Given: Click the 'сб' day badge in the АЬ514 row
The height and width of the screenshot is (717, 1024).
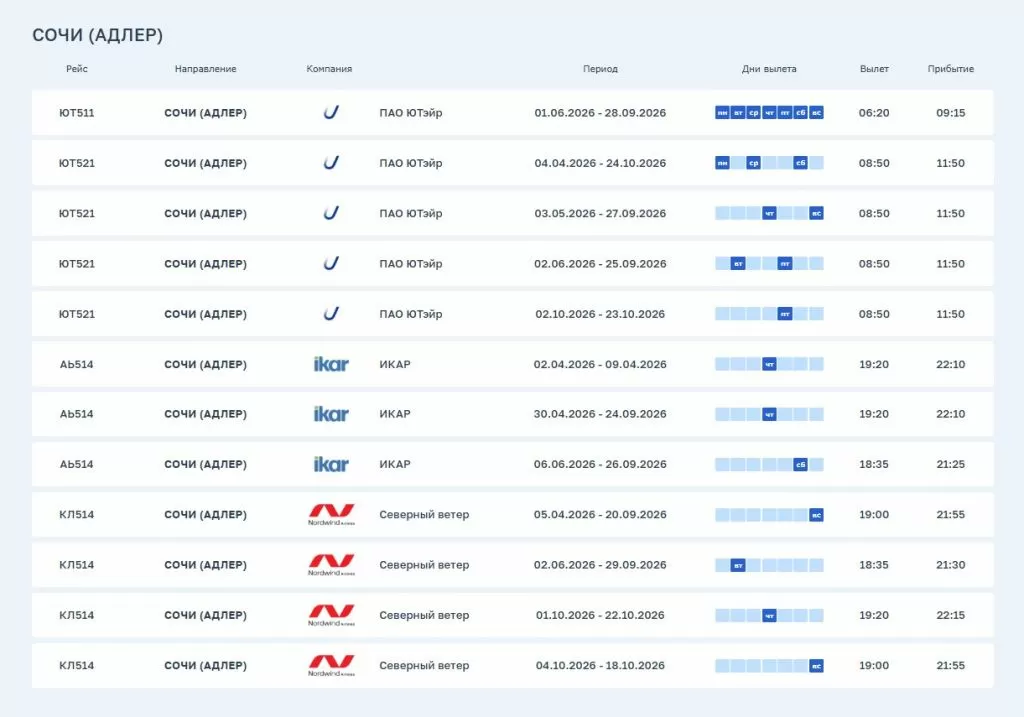Looking at the screenshot, I should point(800,464).
